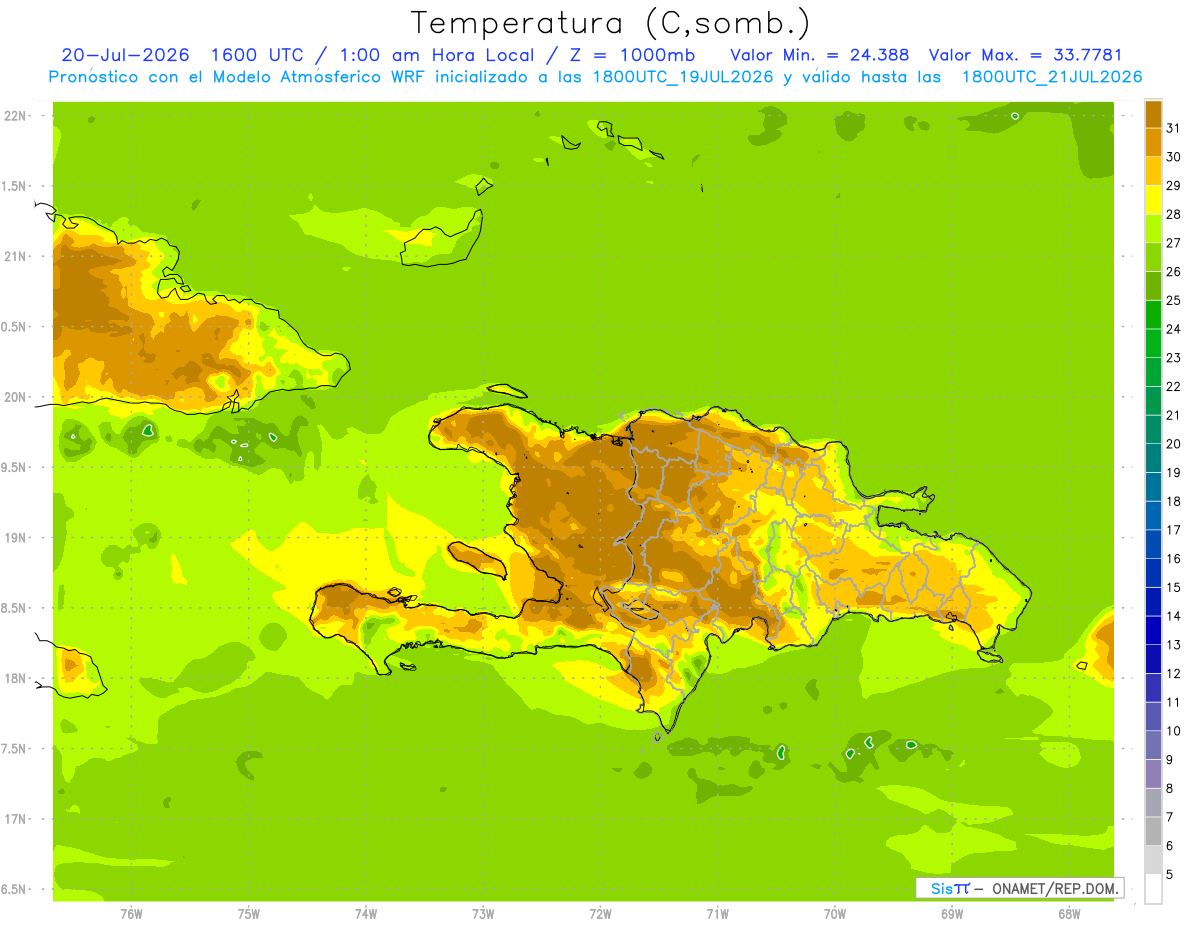Image resolution: width=1200 pixels, height=927 pixels.
Task: Click the '76W' longitude axis label
Action: (131, 914)
